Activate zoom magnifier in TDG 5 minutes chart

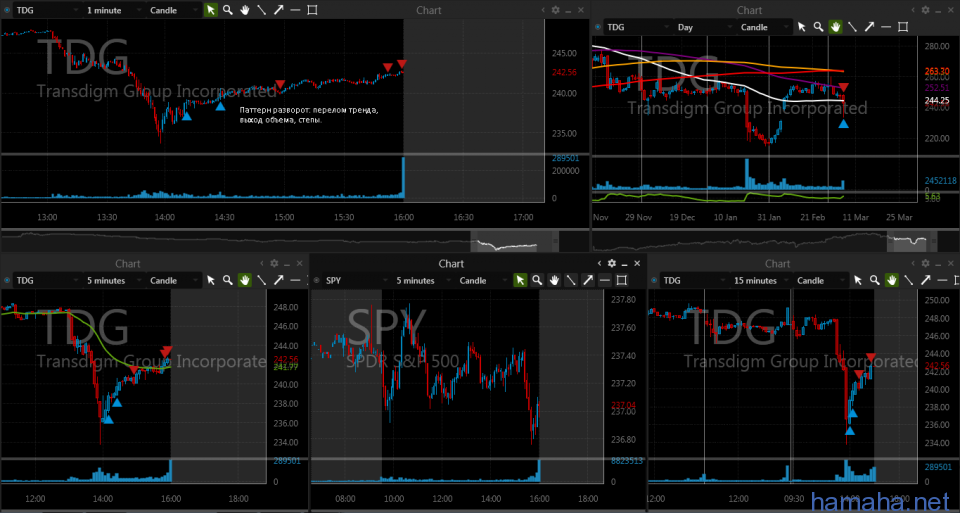point(228,280)
